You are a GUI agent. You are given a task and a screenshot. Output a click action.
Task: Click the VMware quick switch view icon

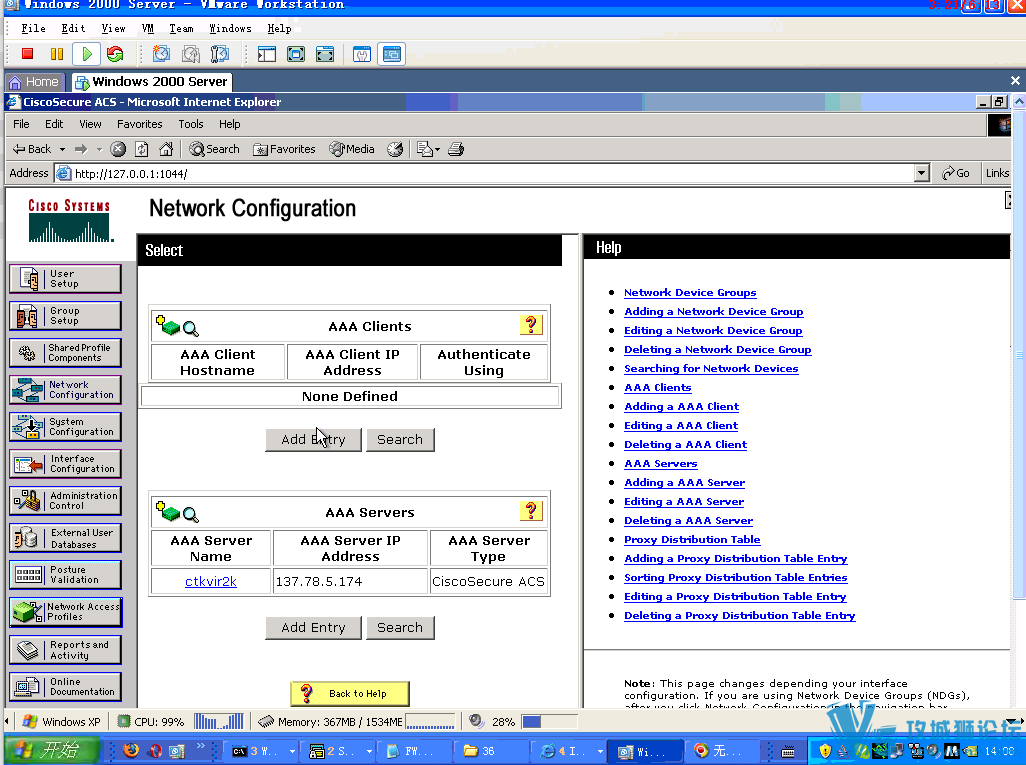point(325,54)
